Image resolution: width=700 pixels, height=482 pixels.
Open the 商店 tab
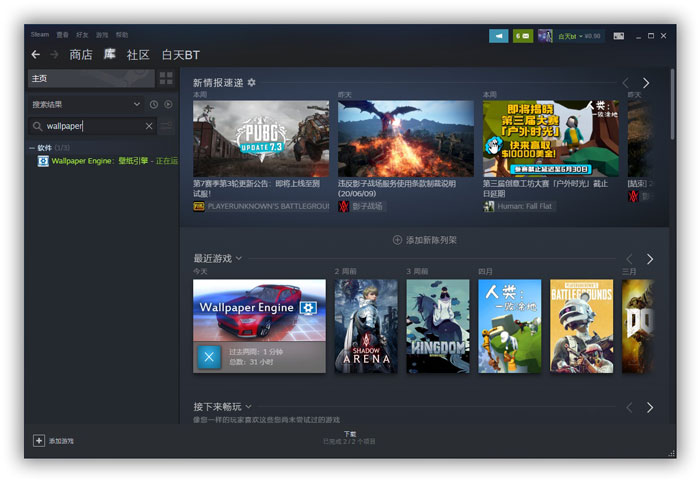point(81,54)
